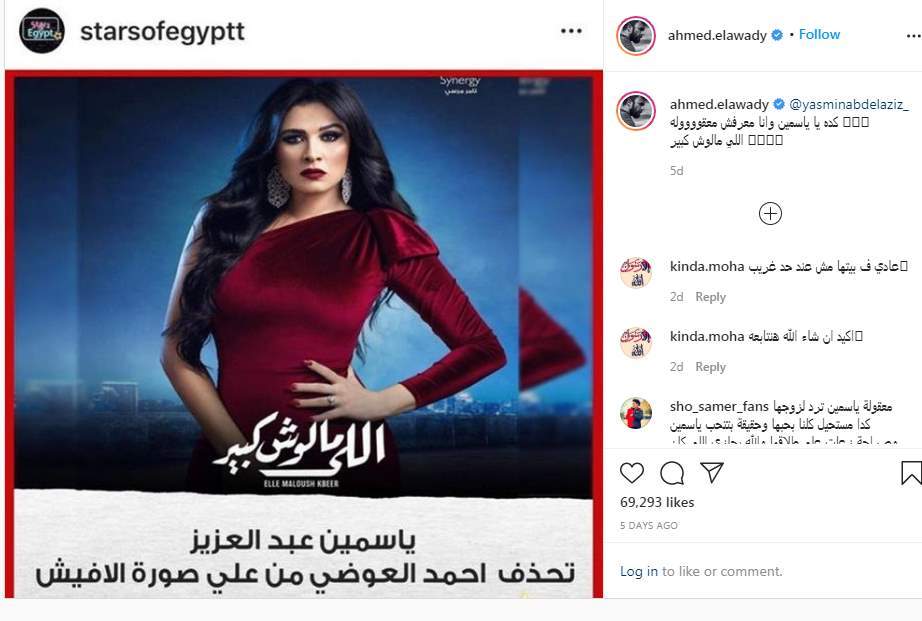The height and width of the screenshot is (621, 922).
Task: Follow ahmed.elawady
Action: (819, 35)
